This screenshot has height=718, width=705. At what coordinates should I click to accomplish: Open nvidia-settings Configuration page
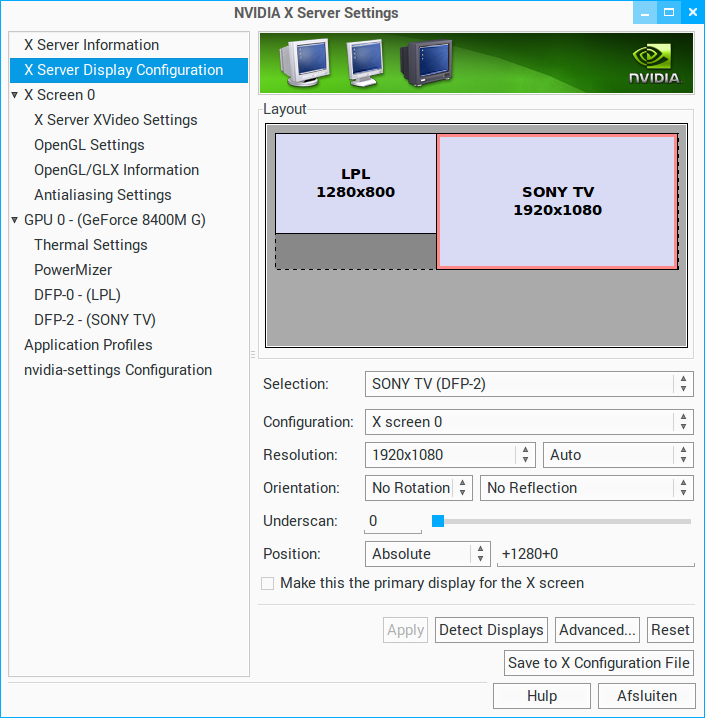click(118, 370)
